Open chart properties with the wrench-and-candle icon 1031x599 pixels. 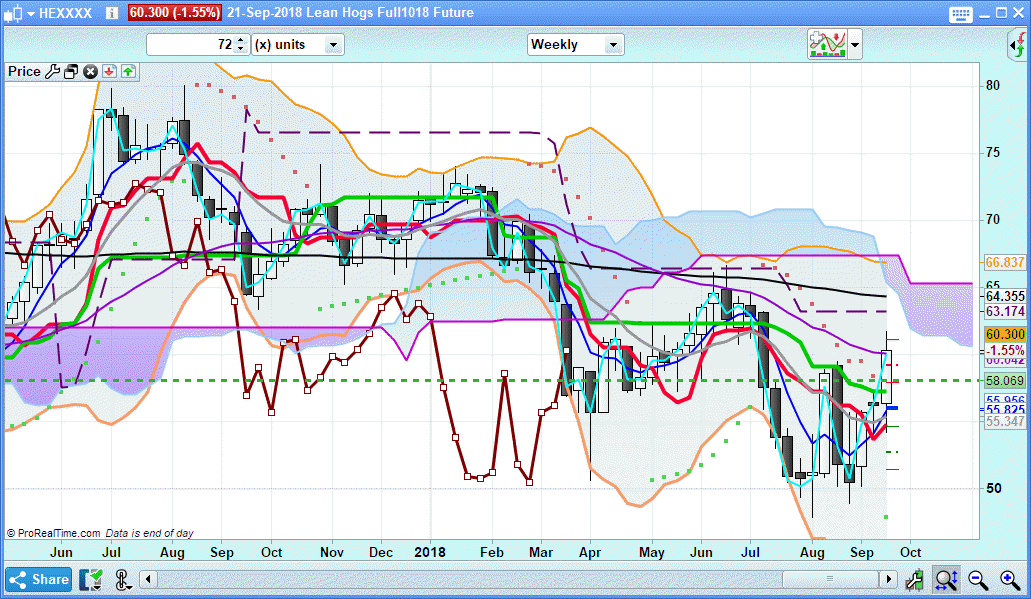(x=915, y=579)
